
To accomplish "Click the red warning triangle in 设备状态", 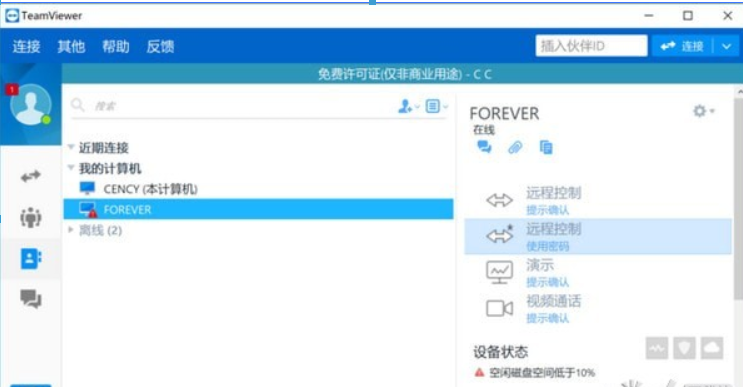I will point(480,372).
